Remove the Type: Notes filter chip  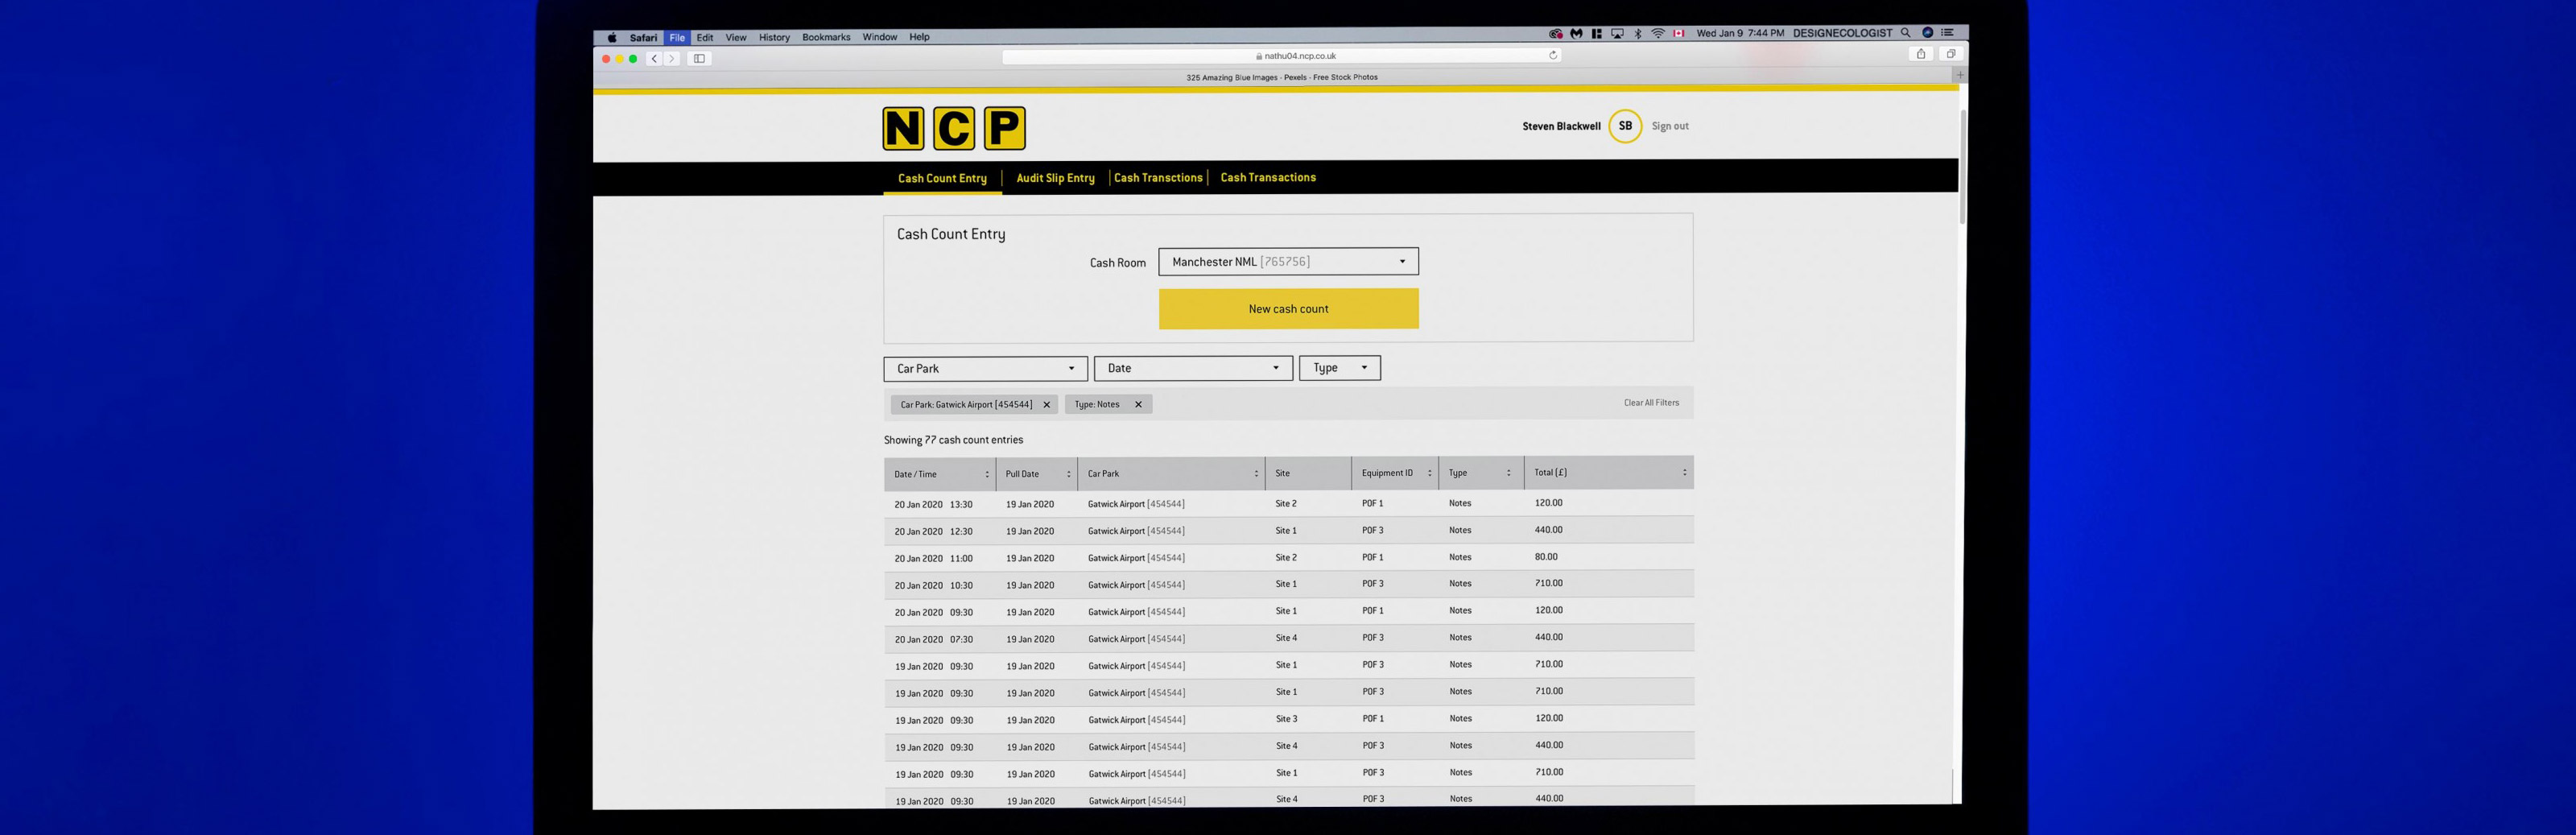[1138, 405]
